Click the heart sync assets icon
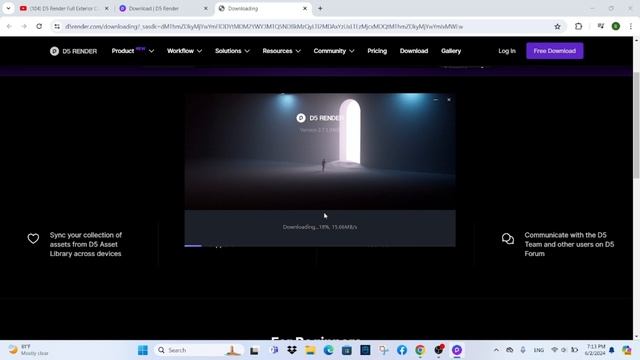The width and height of the screenshot is (640, 360). [33, 238]
